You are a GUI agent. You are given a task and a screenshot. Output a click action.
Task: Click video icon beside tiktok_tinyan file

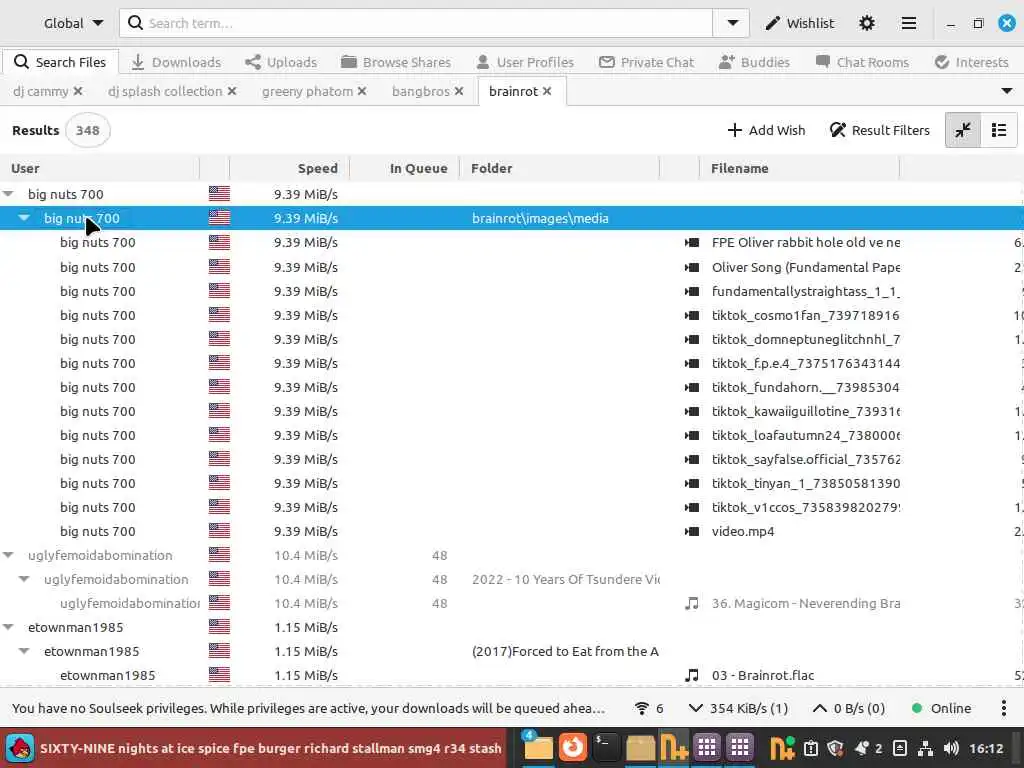692,483
